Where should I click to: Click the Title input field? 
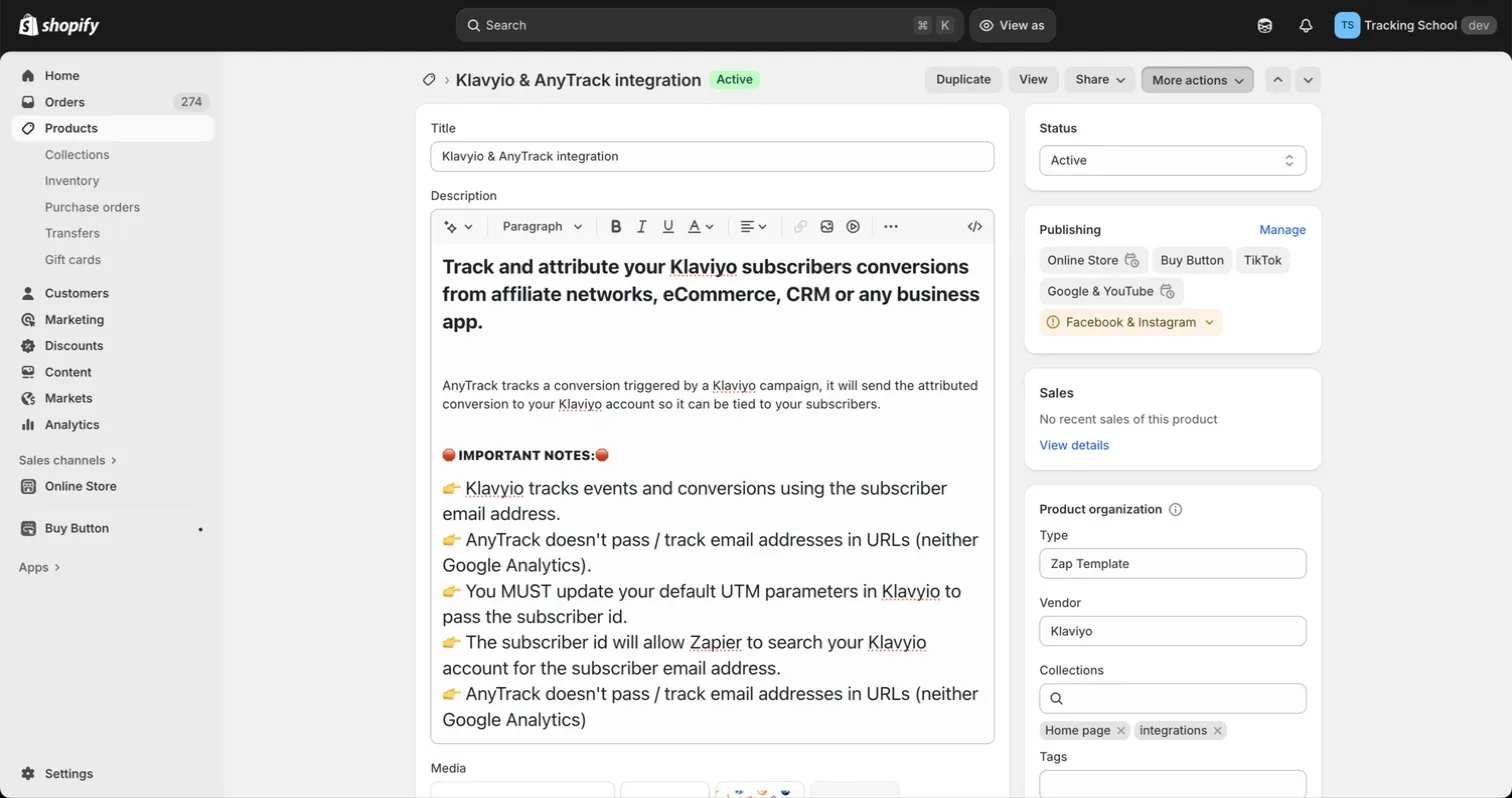coord(712,156)
